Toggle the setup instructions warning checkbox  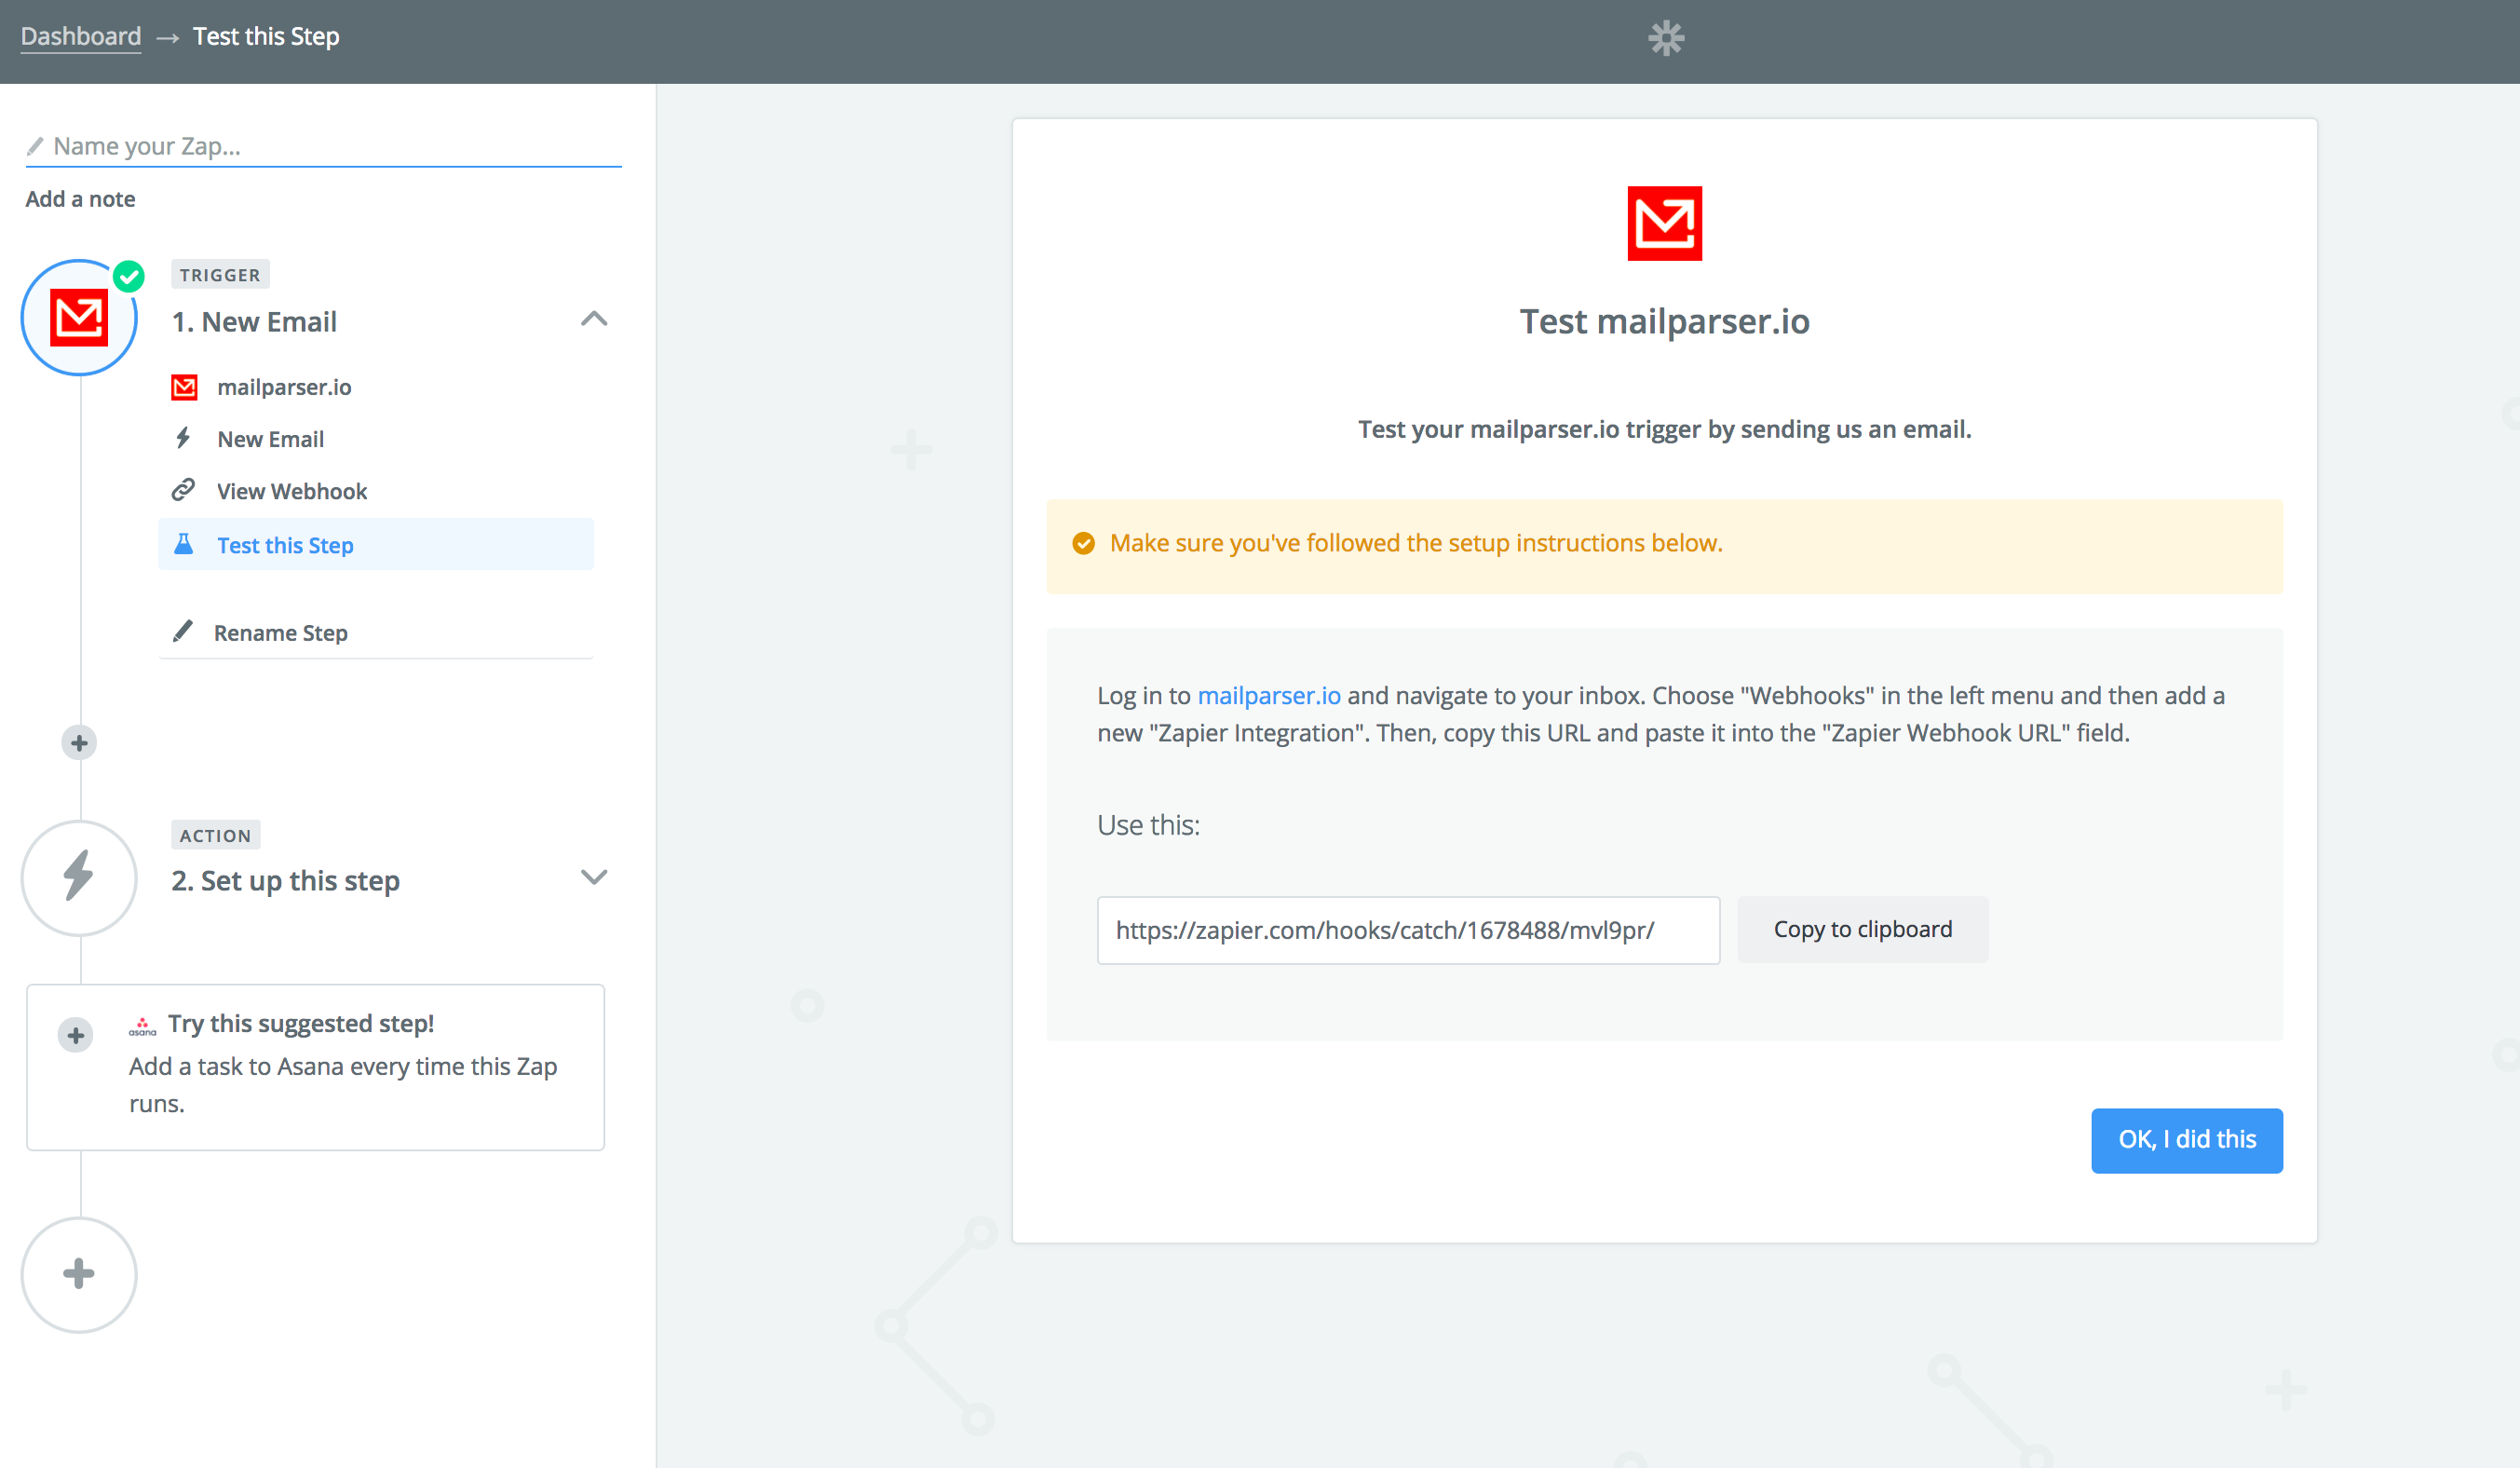click(1085, 542)
